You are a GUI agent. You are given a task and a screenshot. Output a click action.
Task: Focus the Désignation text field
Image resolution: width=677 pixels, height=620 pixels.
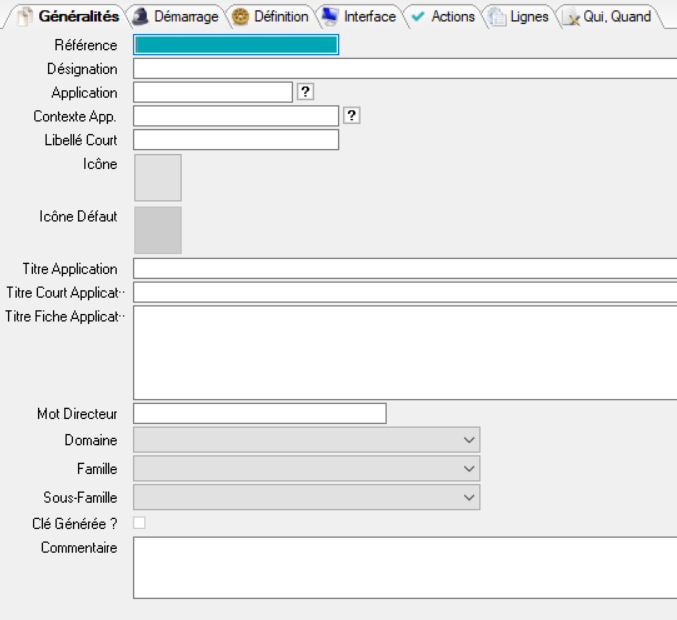[404, 69]
